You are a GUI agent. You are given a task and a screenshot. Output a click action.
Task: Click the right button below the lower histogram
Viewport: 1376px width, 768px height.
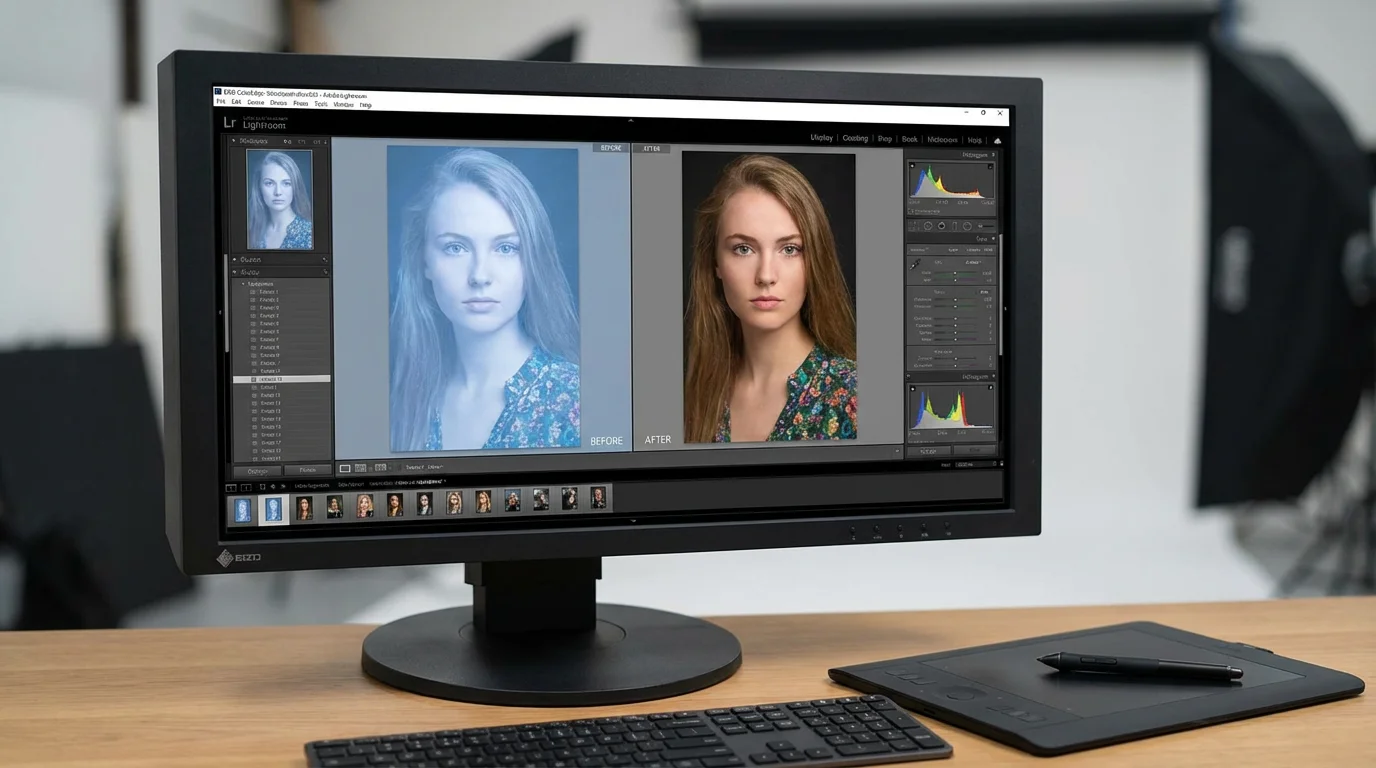click(974, 450)
